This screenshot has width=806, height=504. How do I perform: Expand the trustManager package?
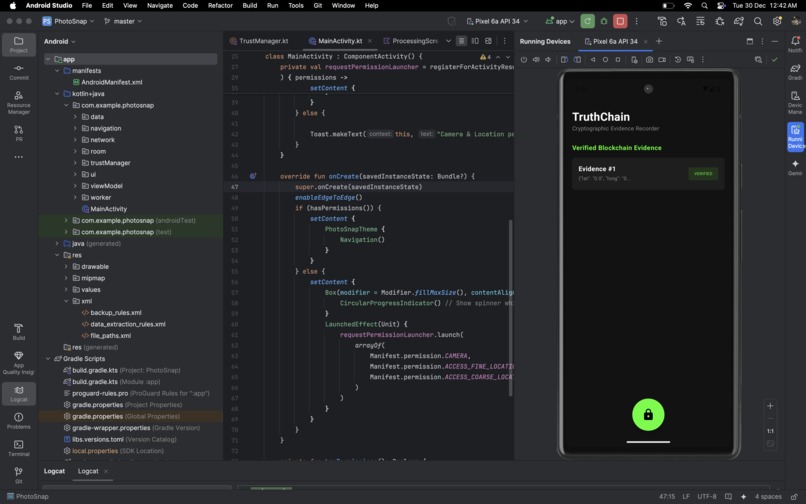pyautogui.click(x=75, y=163)
